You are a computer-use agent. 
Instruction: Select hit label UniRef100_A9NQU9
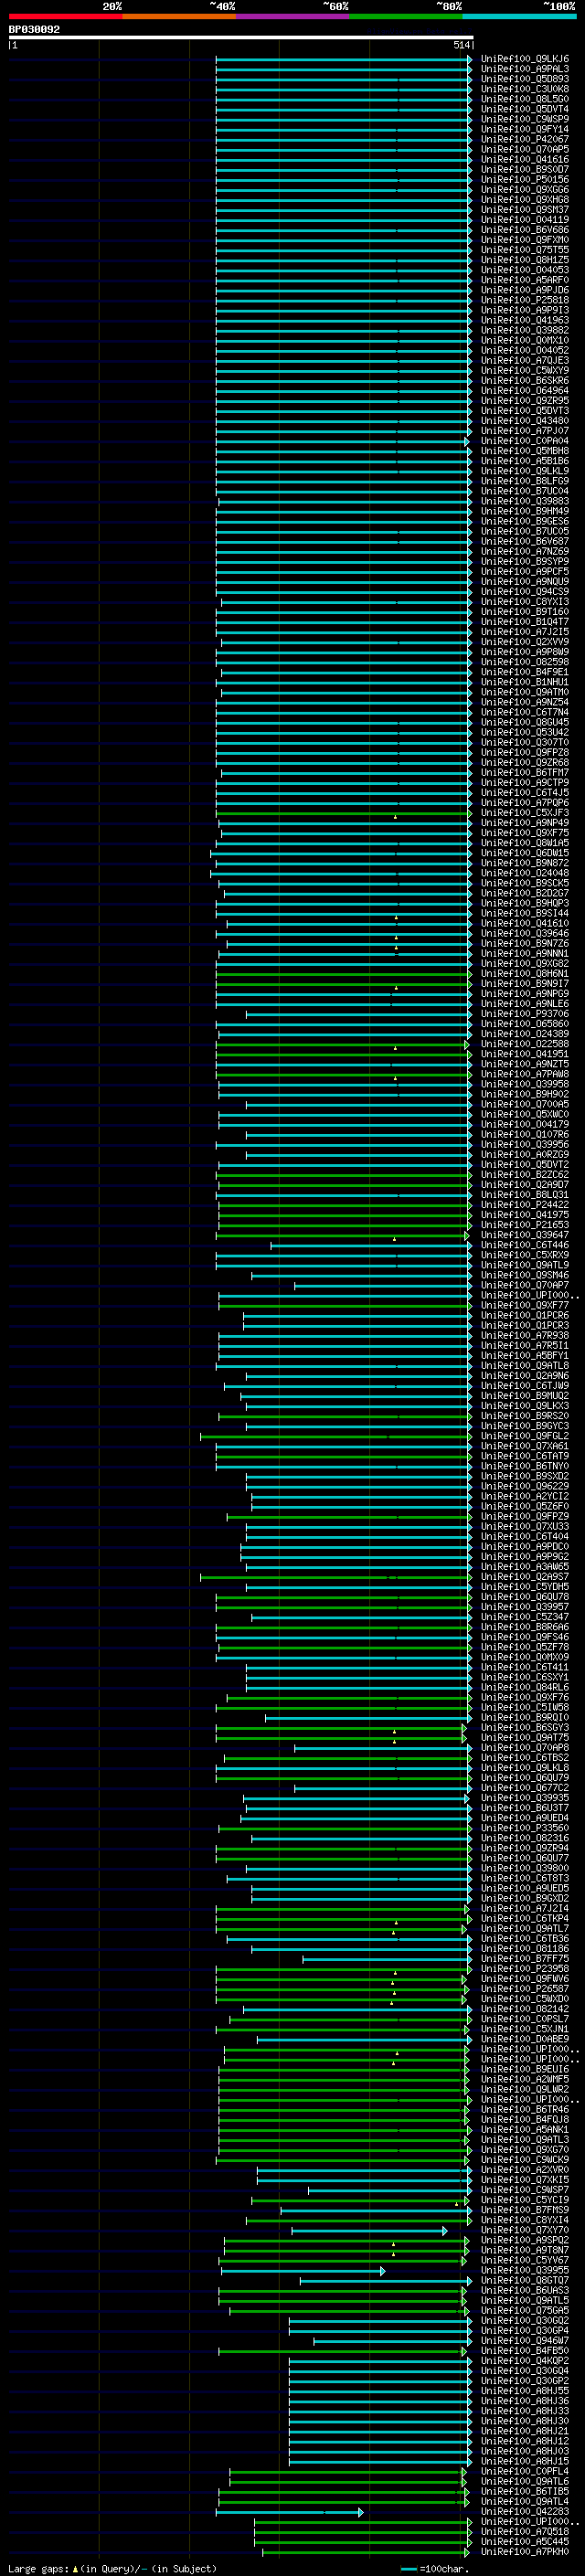click(x=525, y=582)
